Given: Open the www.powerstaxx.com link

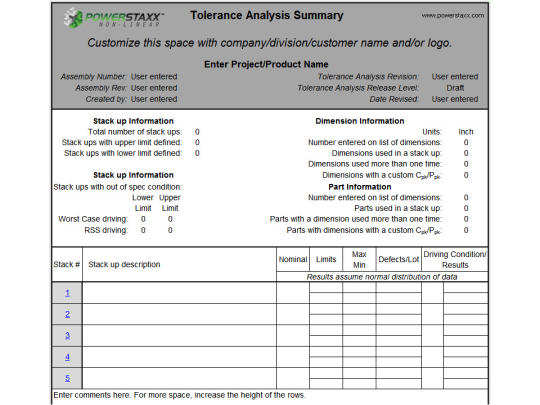Looking at the screenshot, I should pos(453,15).
